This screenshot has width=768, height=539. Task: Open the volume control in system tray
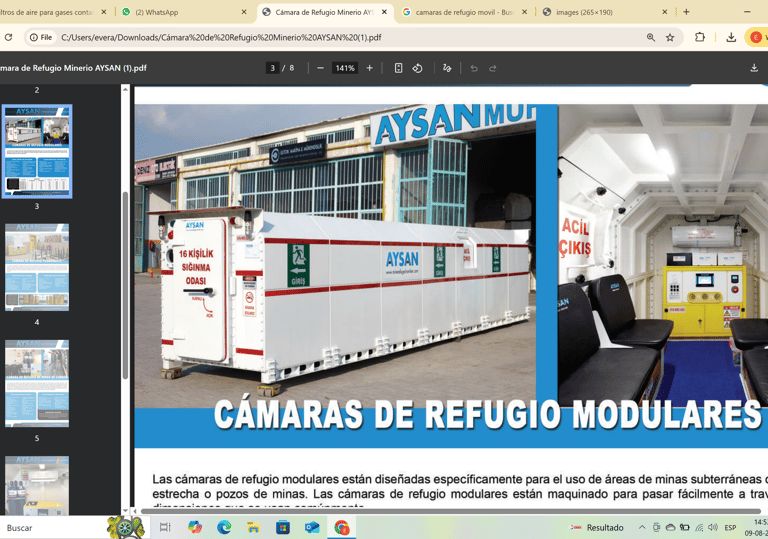(x=713, y=528)
